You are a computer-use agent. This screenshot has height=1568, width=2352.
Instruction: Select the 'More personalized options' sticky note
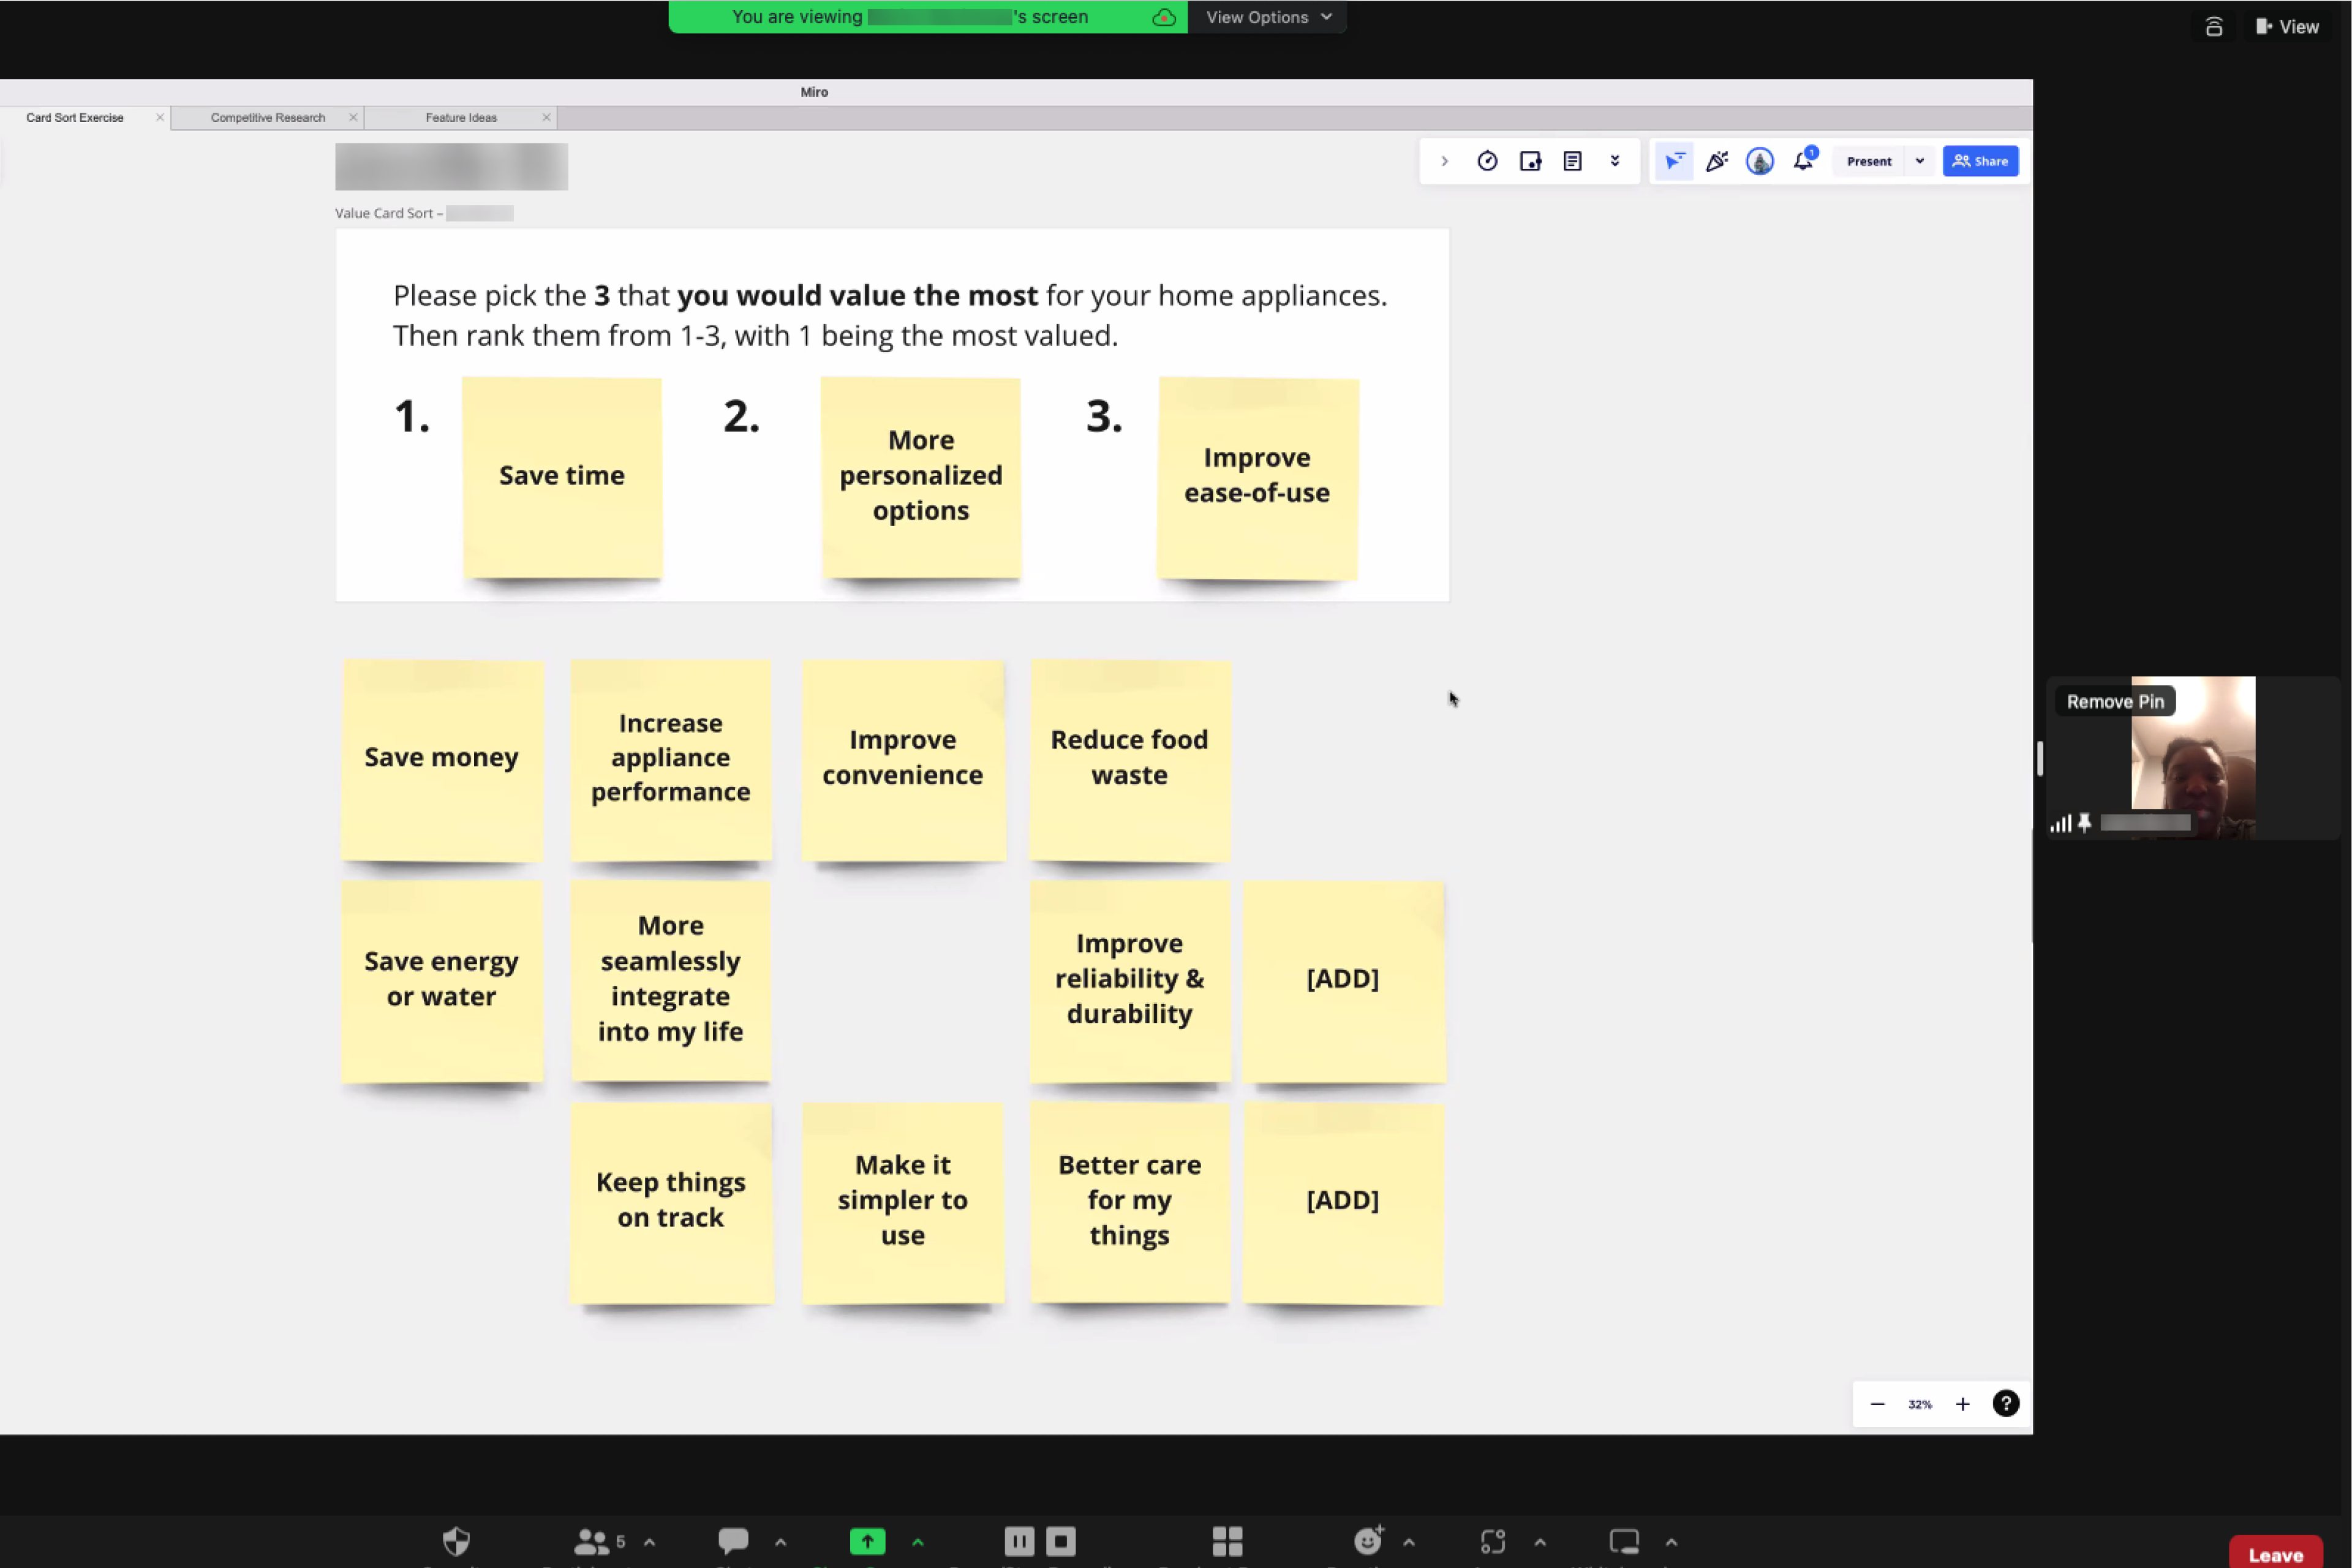pos(920,478)
